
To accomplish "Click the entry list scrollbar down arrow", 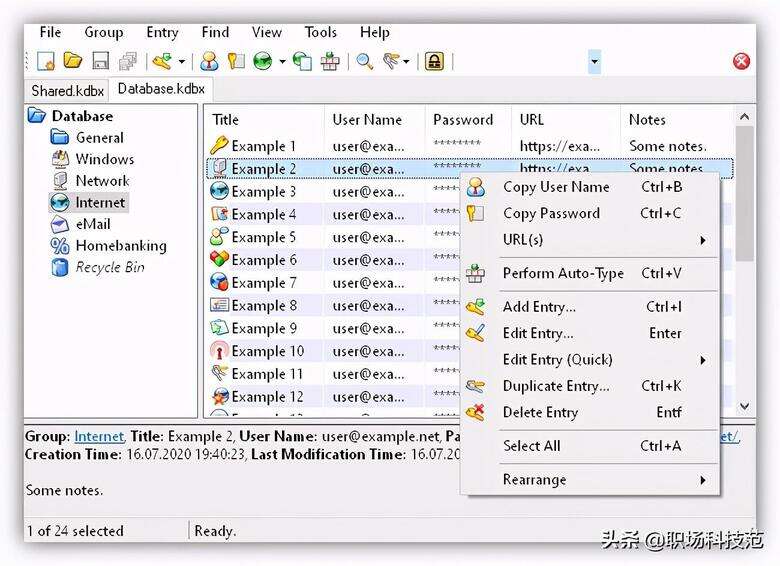I will coord(744,406).
